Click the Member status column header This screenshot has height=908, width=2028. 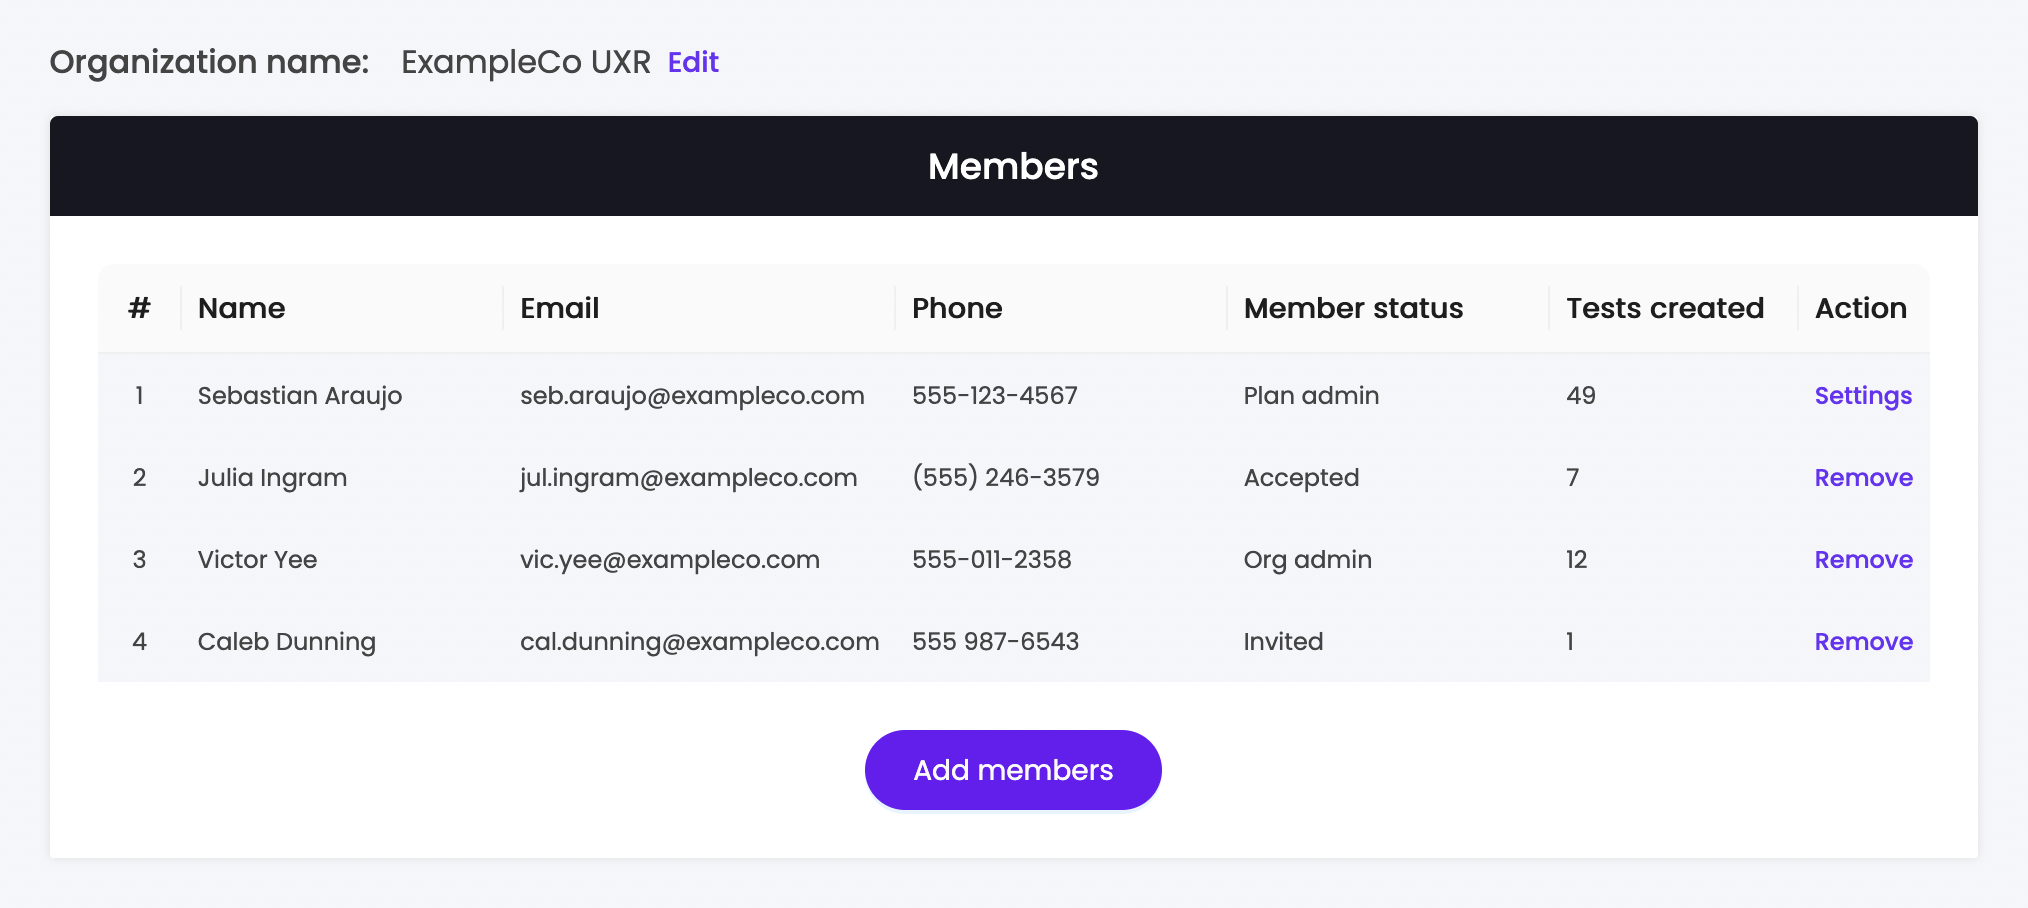click(x=1353, y=308)
